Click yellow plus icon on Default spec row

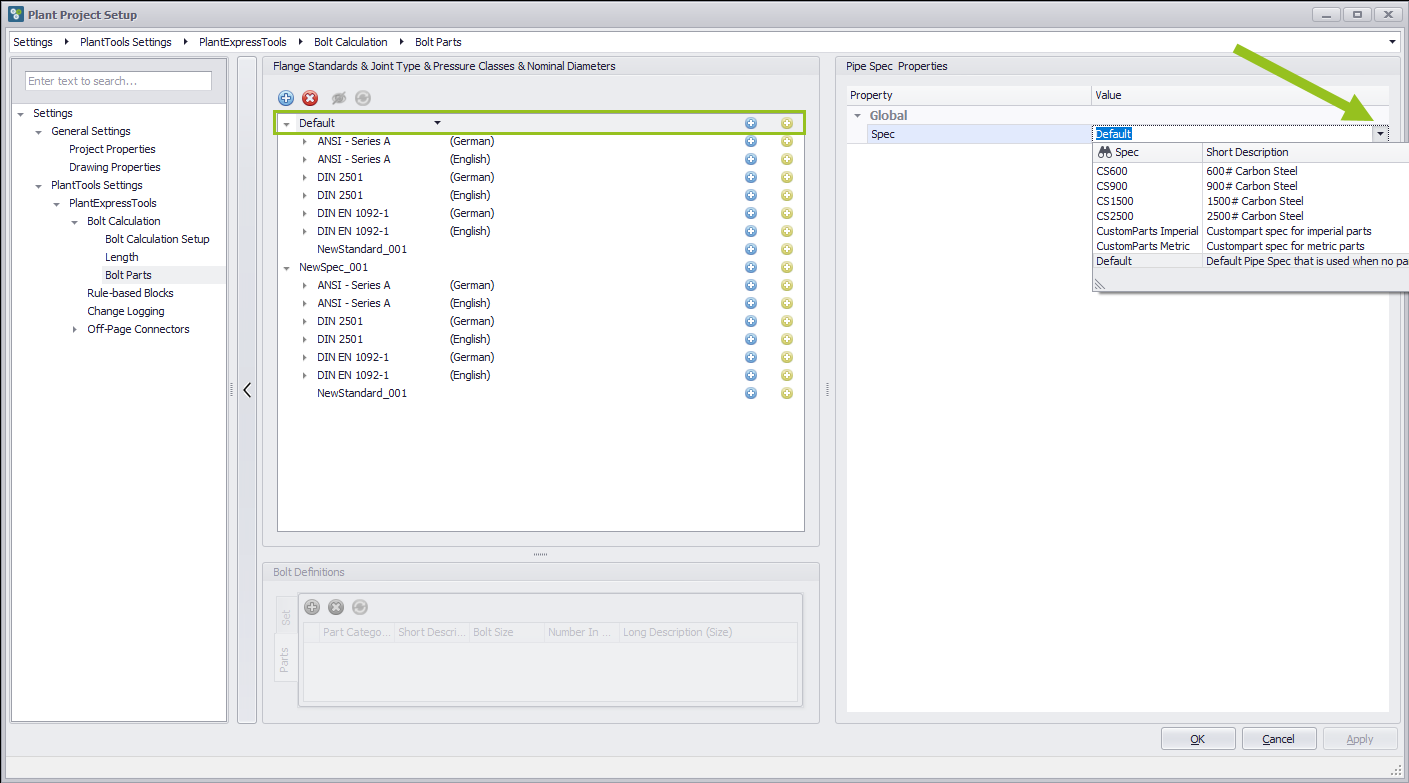click(x=787, y=123)
